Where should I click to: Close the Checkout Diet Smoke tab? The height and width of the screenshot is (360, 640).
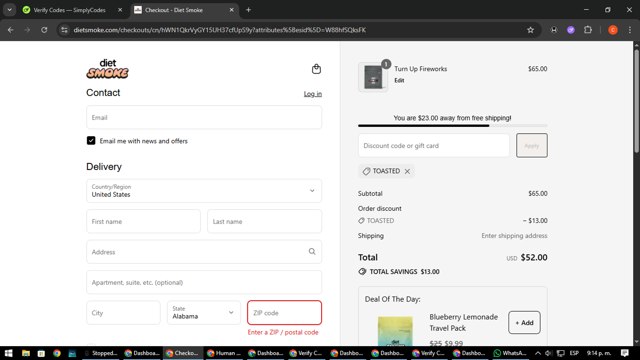pyautogui.click(x=231, y=10)
